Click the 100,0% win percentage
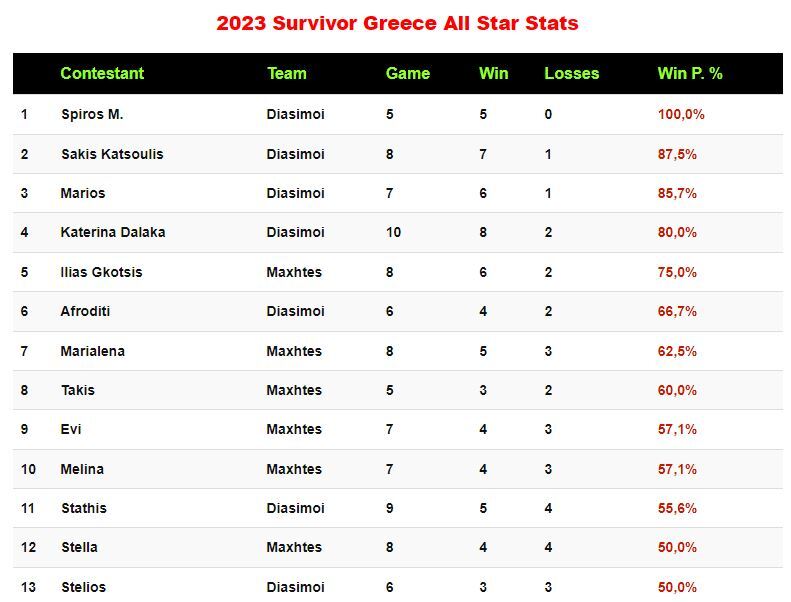791x602 pixels. pyautogui.click(x=681, y=114)
